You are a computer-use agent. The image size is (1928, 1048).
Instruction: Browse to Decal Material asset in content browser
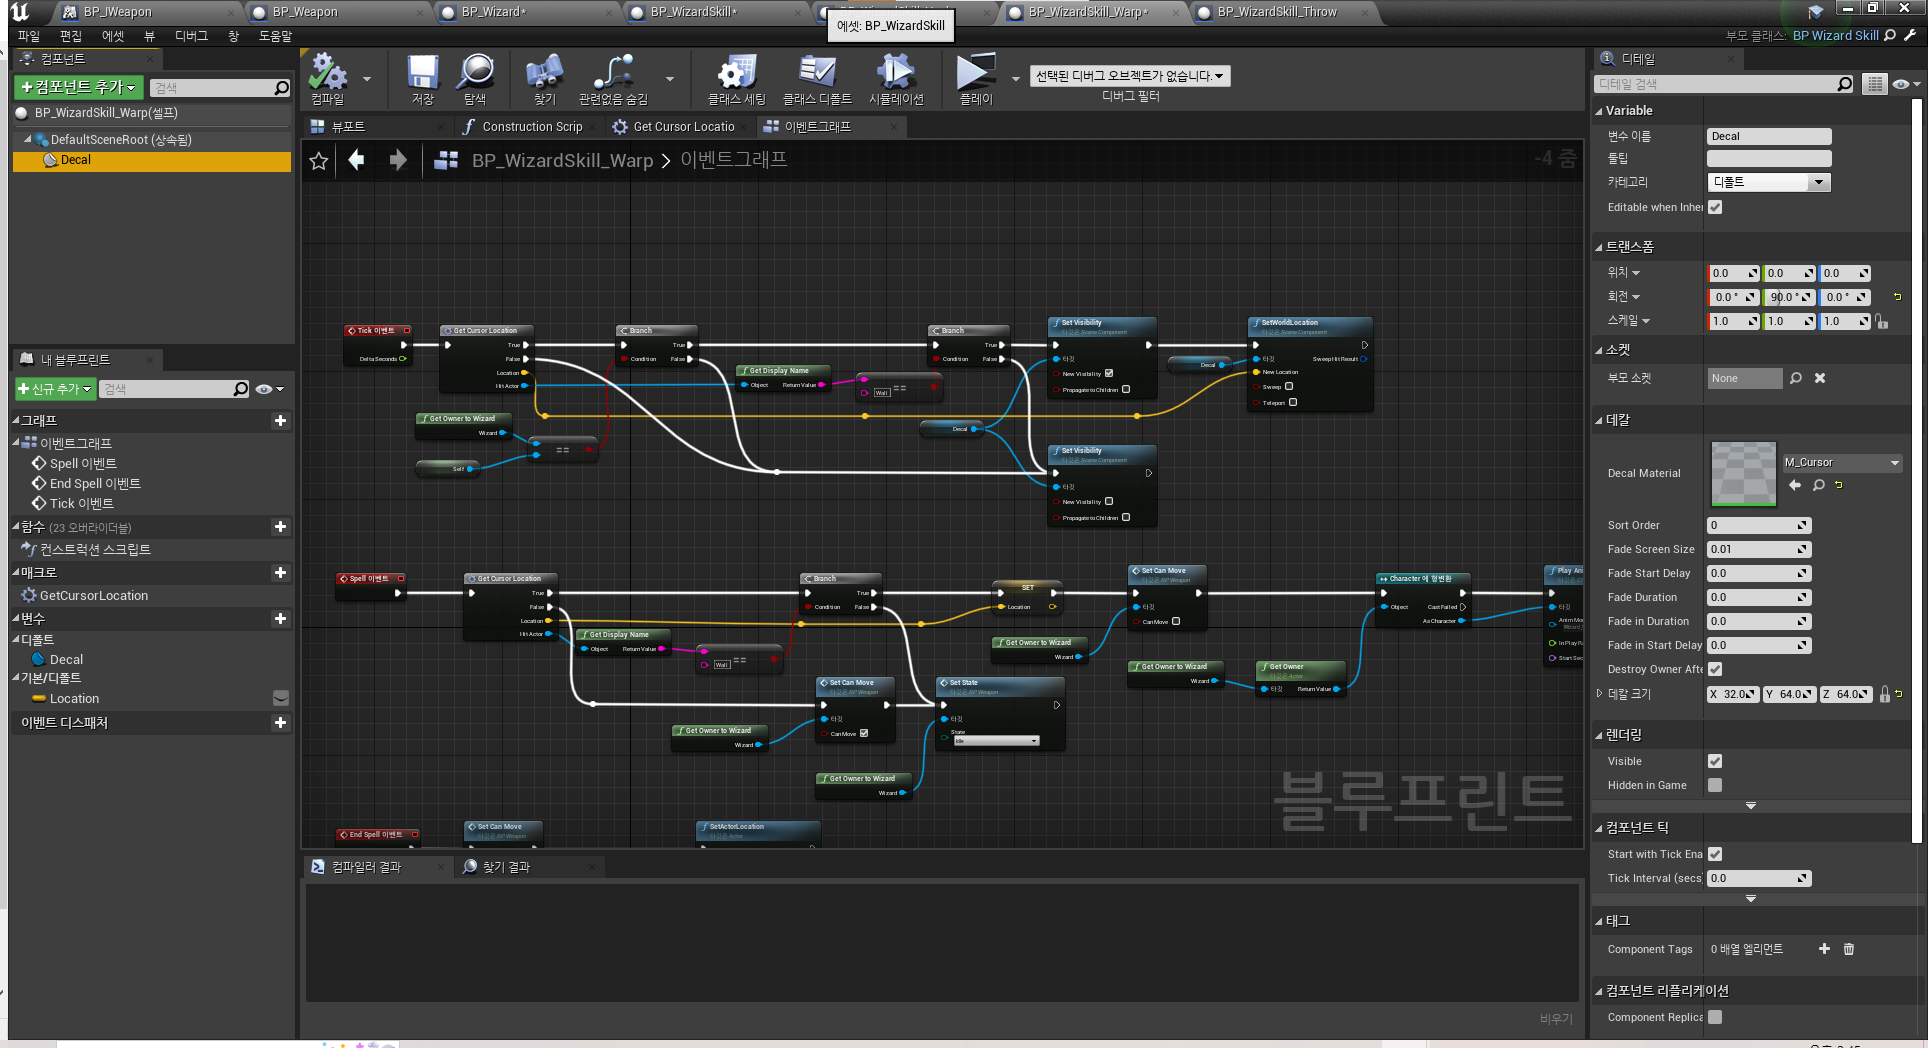coord(1819,485)
